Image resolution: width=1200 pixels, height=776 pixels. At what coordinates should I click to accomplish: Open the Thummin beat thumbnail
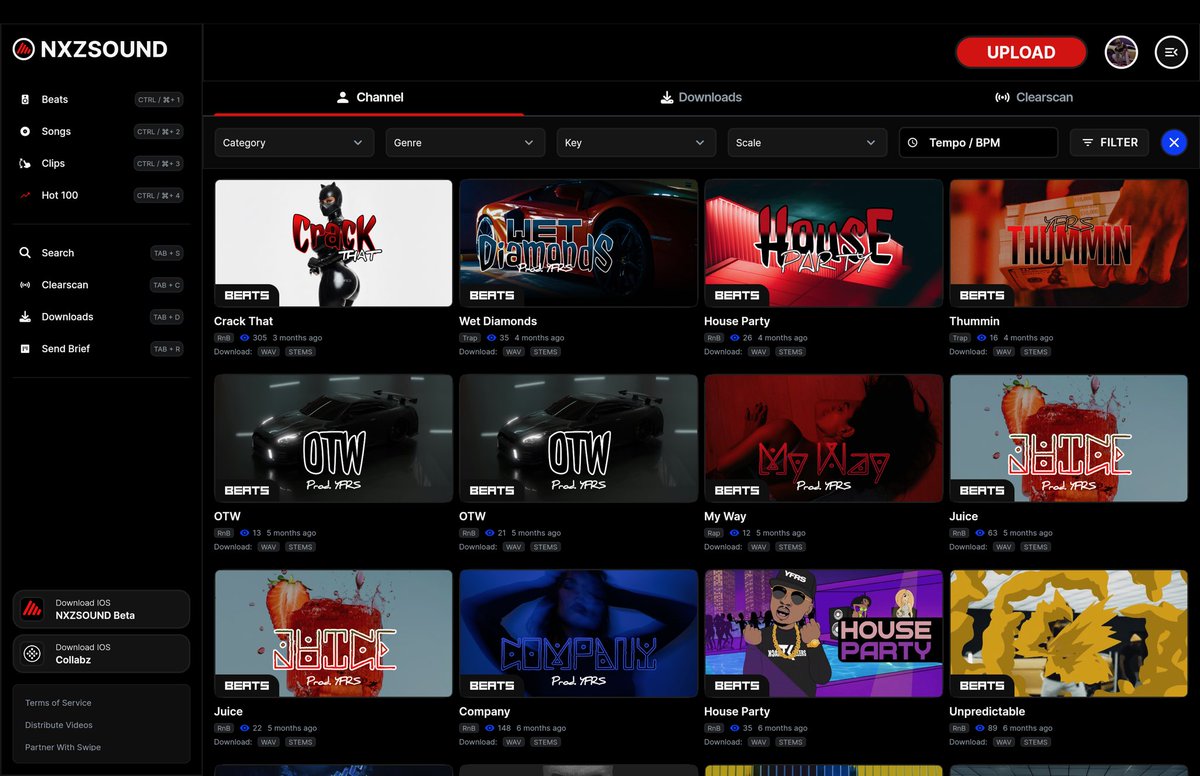click(x=1069, y=243)
